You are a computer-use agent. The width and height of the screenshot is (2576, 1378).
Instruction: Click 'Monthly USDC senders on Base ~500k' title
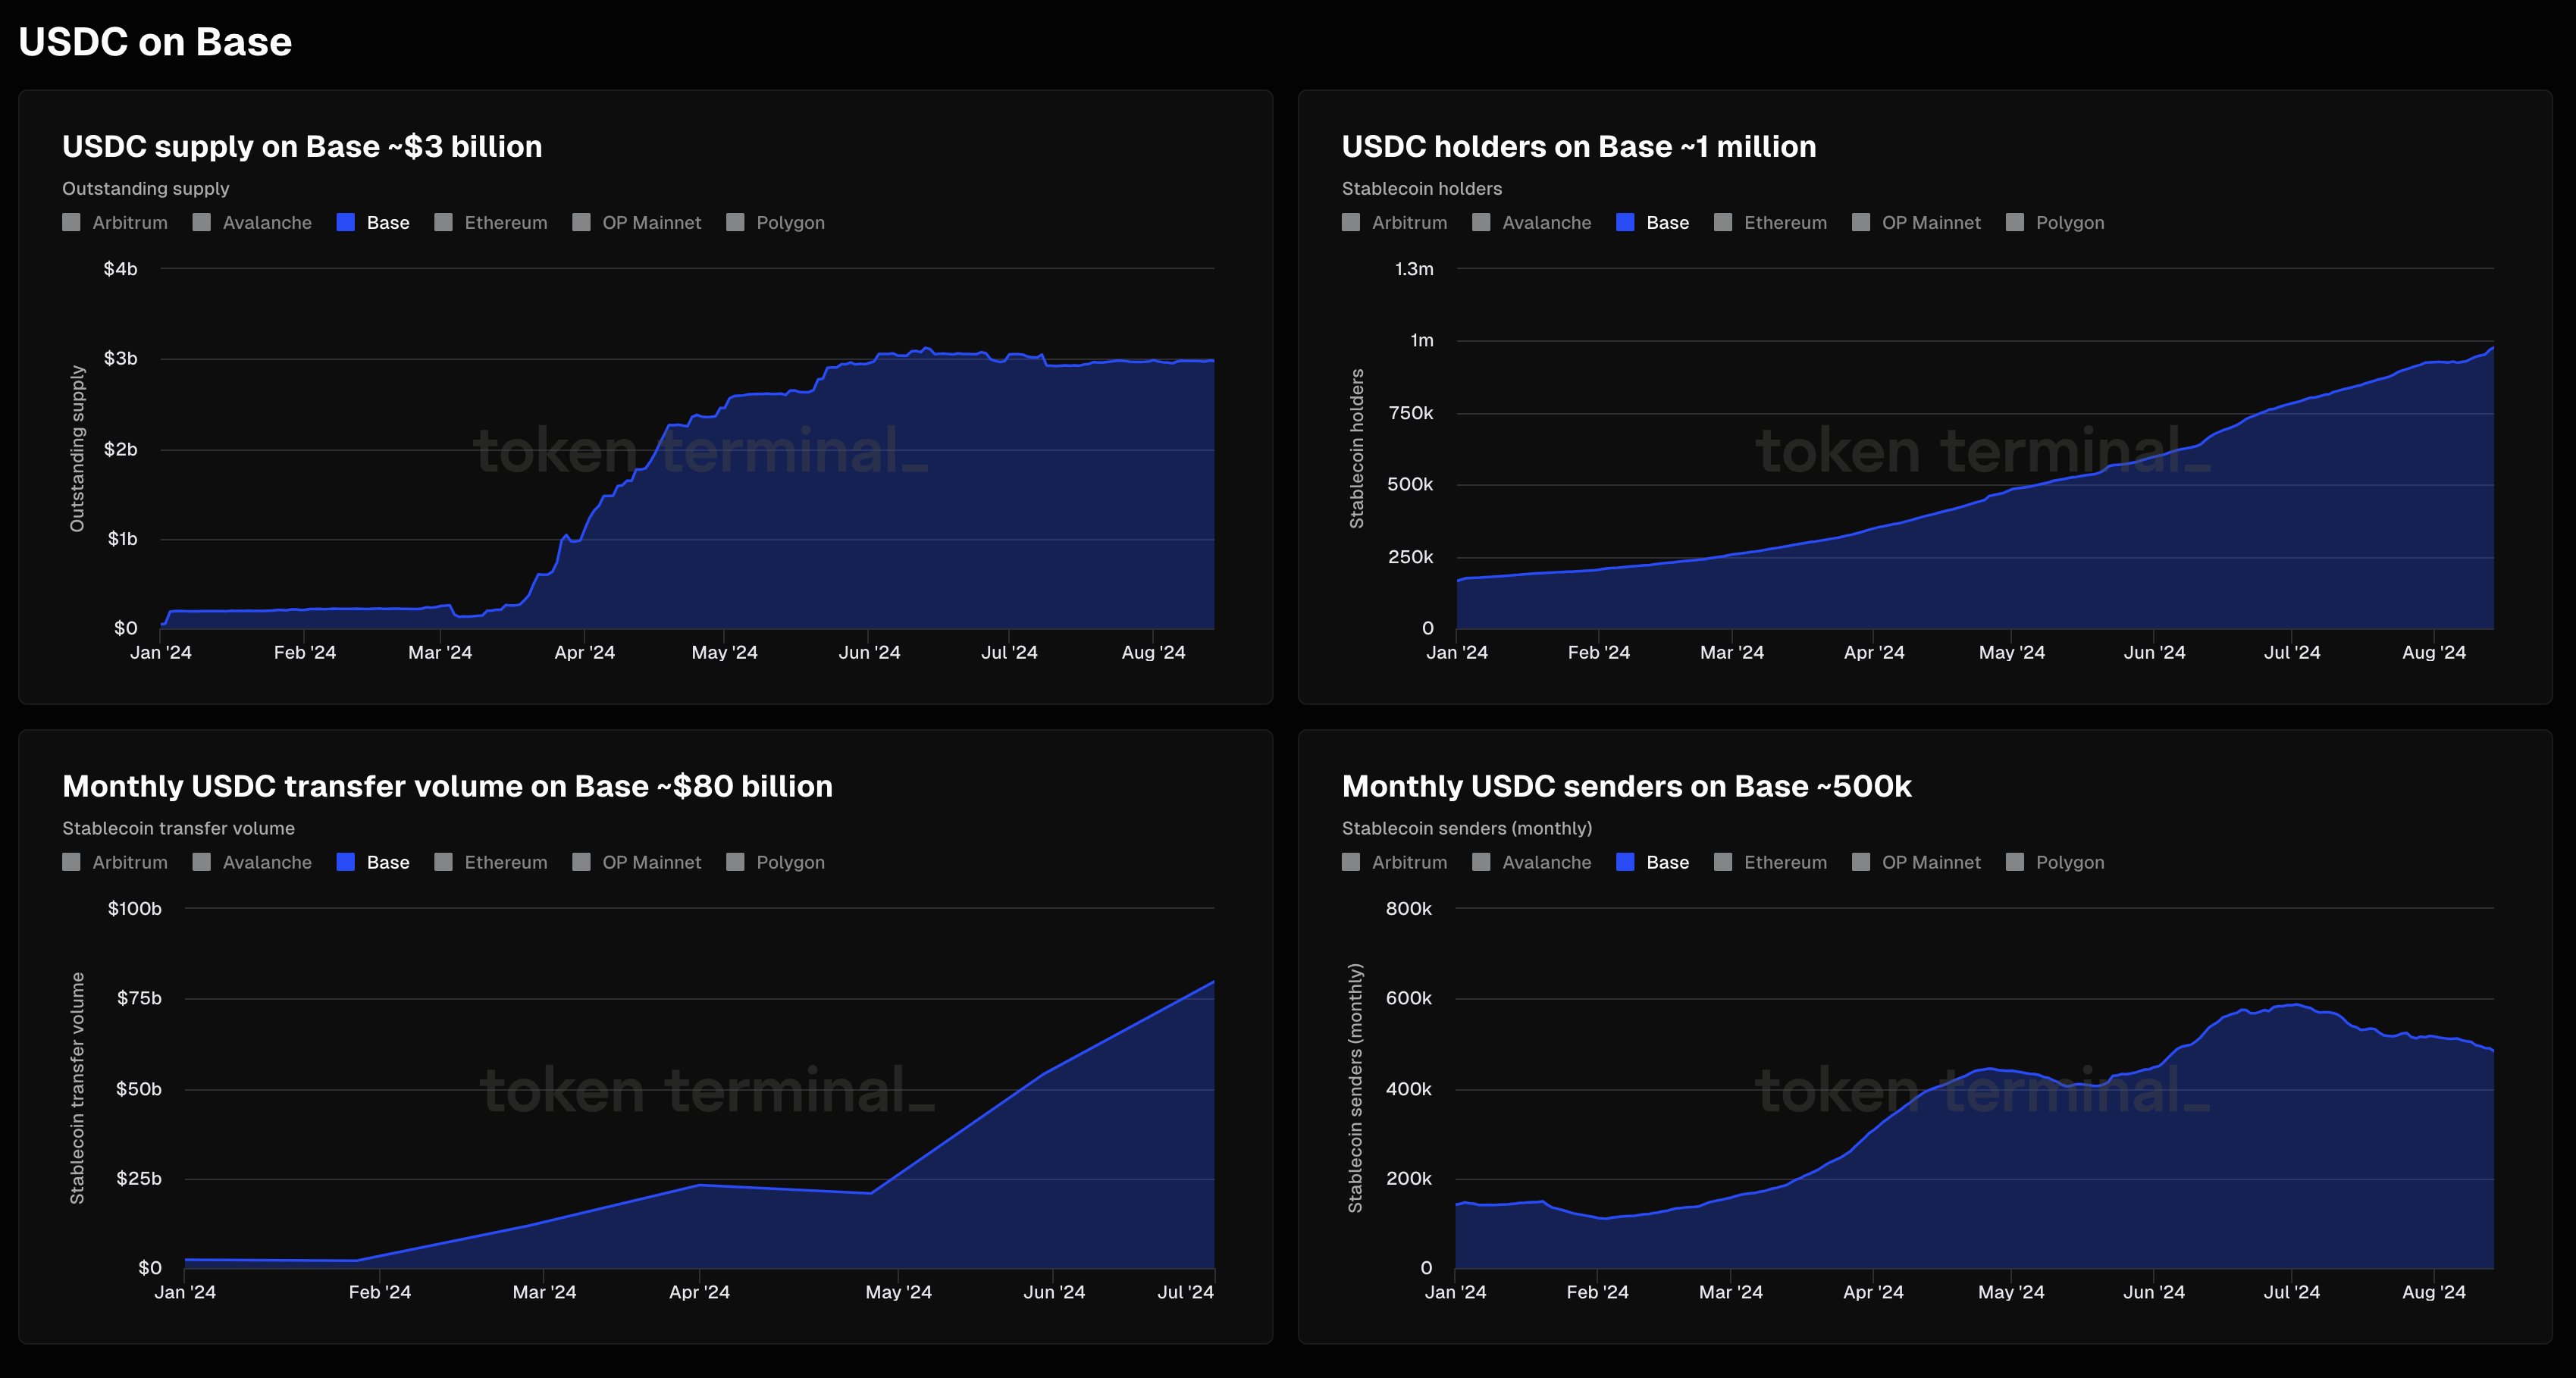pos(1626,786)
